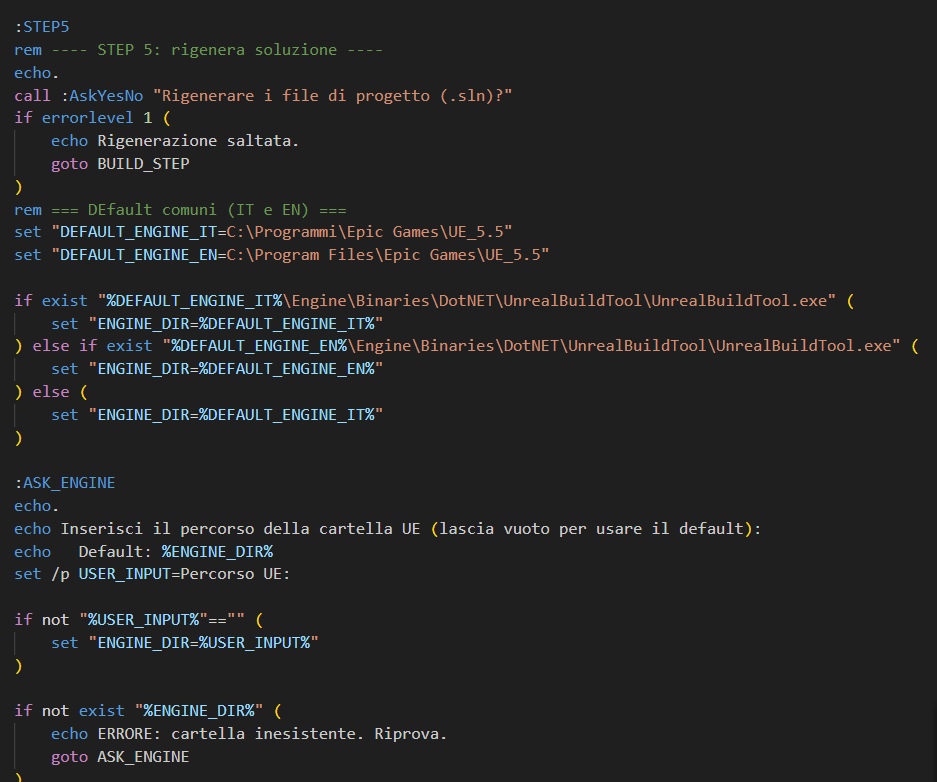The height and width of the screenshot is (782, 937).
Task: Click the "Rigenerazione saltata." echo text
Action: (x=198, y=141)
